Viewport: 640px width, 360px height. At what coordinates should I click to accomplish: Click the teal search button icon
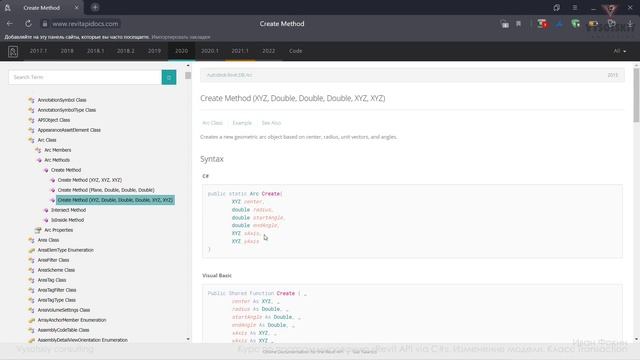coord(169,77)
